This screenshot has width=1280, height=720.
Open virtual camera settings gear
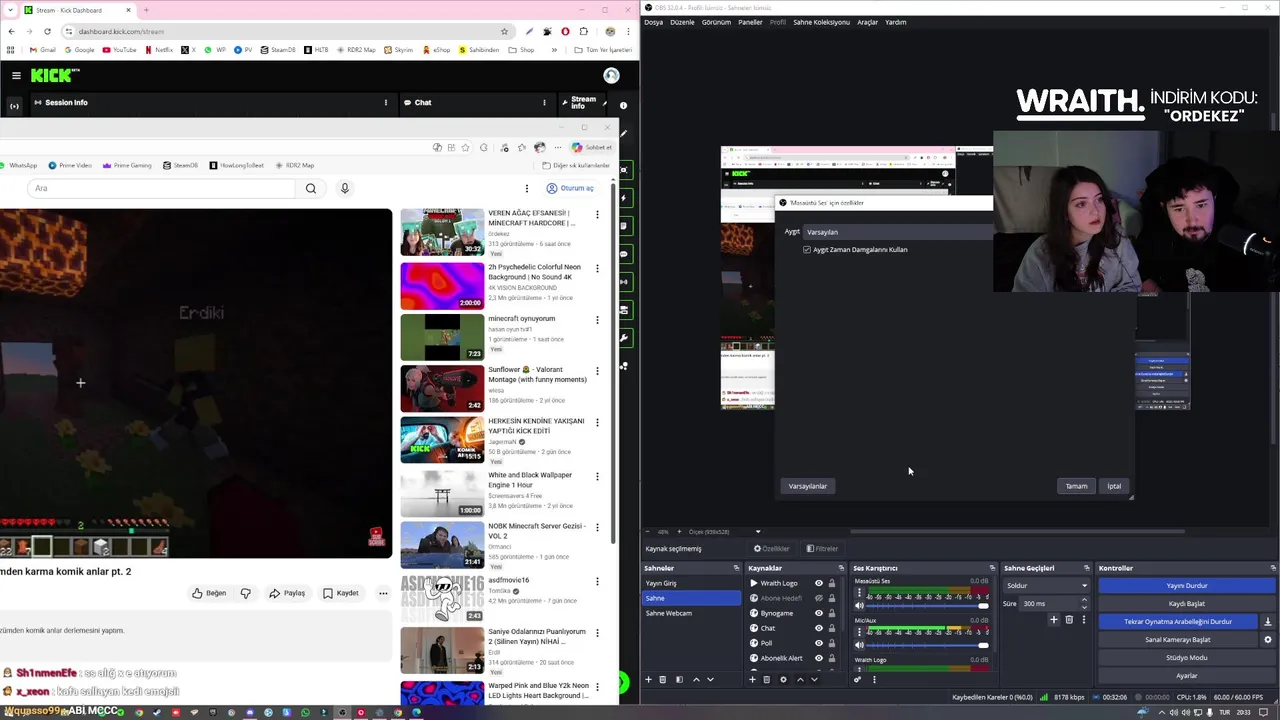[1268, 640]
